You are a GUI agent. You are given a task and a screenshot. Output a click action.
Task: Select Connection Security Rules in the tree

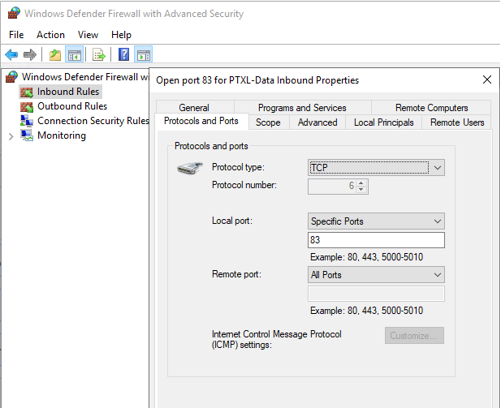pos(93,121)
